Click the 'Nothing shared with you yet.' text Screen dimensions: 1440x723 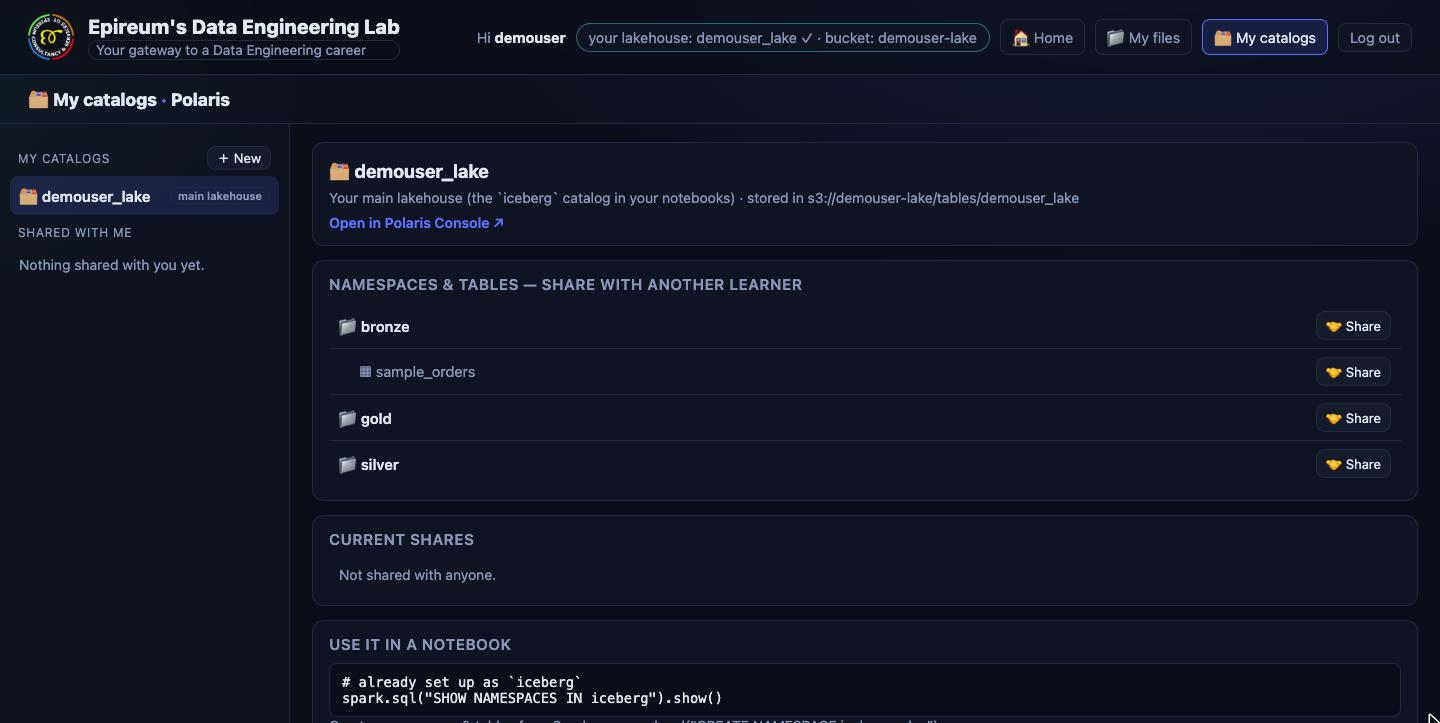point(111,265)
